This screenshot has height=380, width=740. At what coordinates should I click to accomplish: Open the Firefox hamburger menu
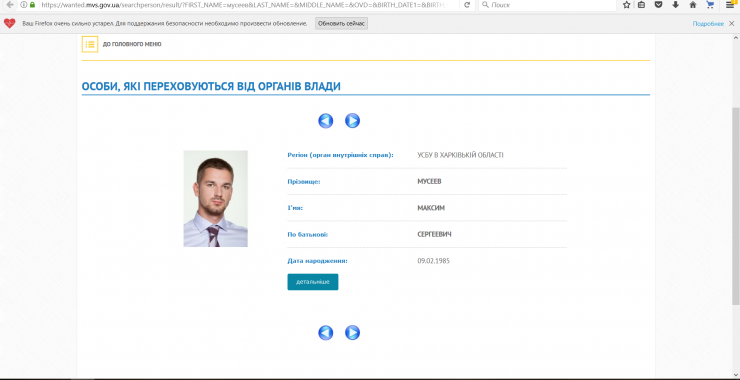coord(730,5)
